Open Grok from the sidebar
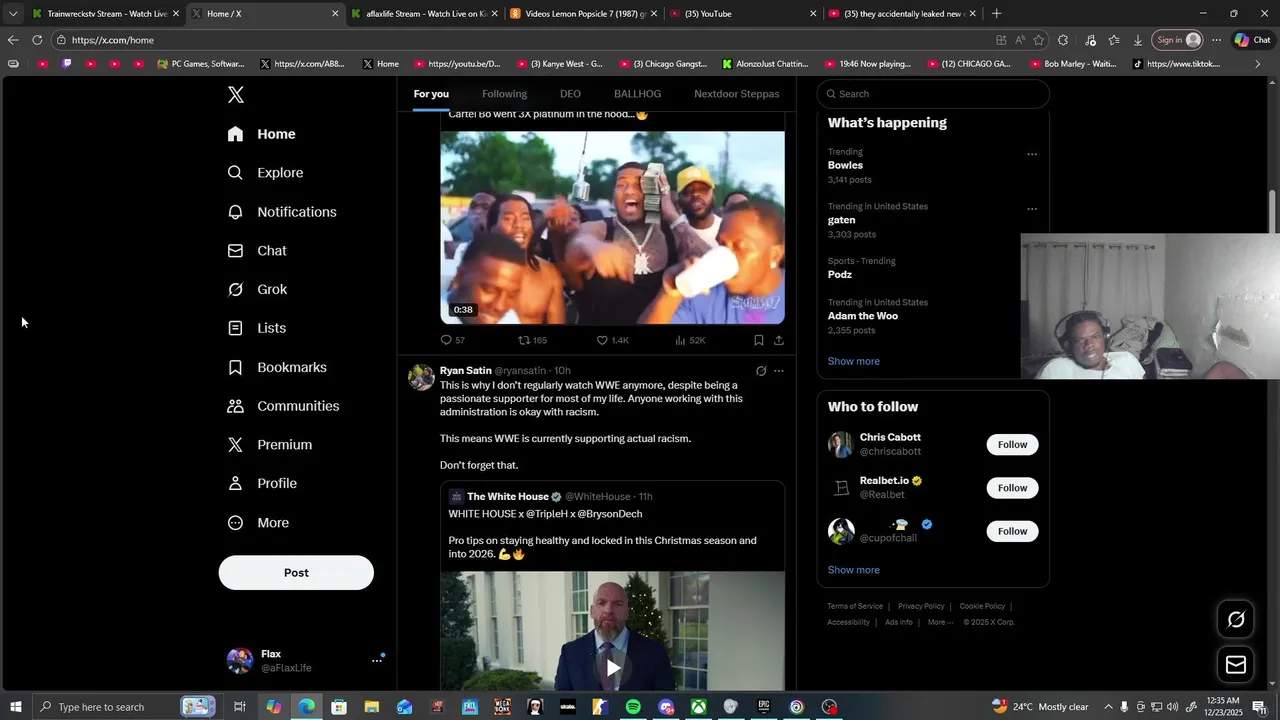1280x720 pixels. click(x=257, y=289)
